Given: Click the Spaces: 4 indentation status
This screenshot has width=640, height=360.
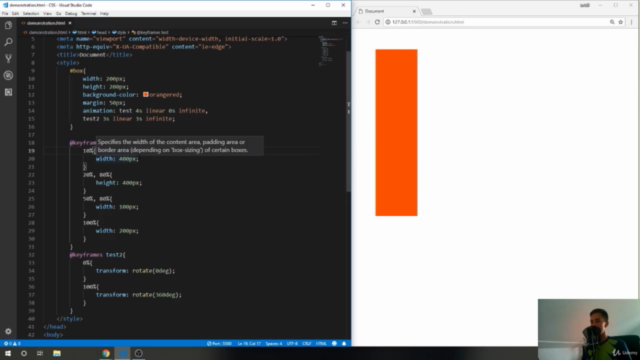Looking at the screenshot, I should (x=274, y=344).
